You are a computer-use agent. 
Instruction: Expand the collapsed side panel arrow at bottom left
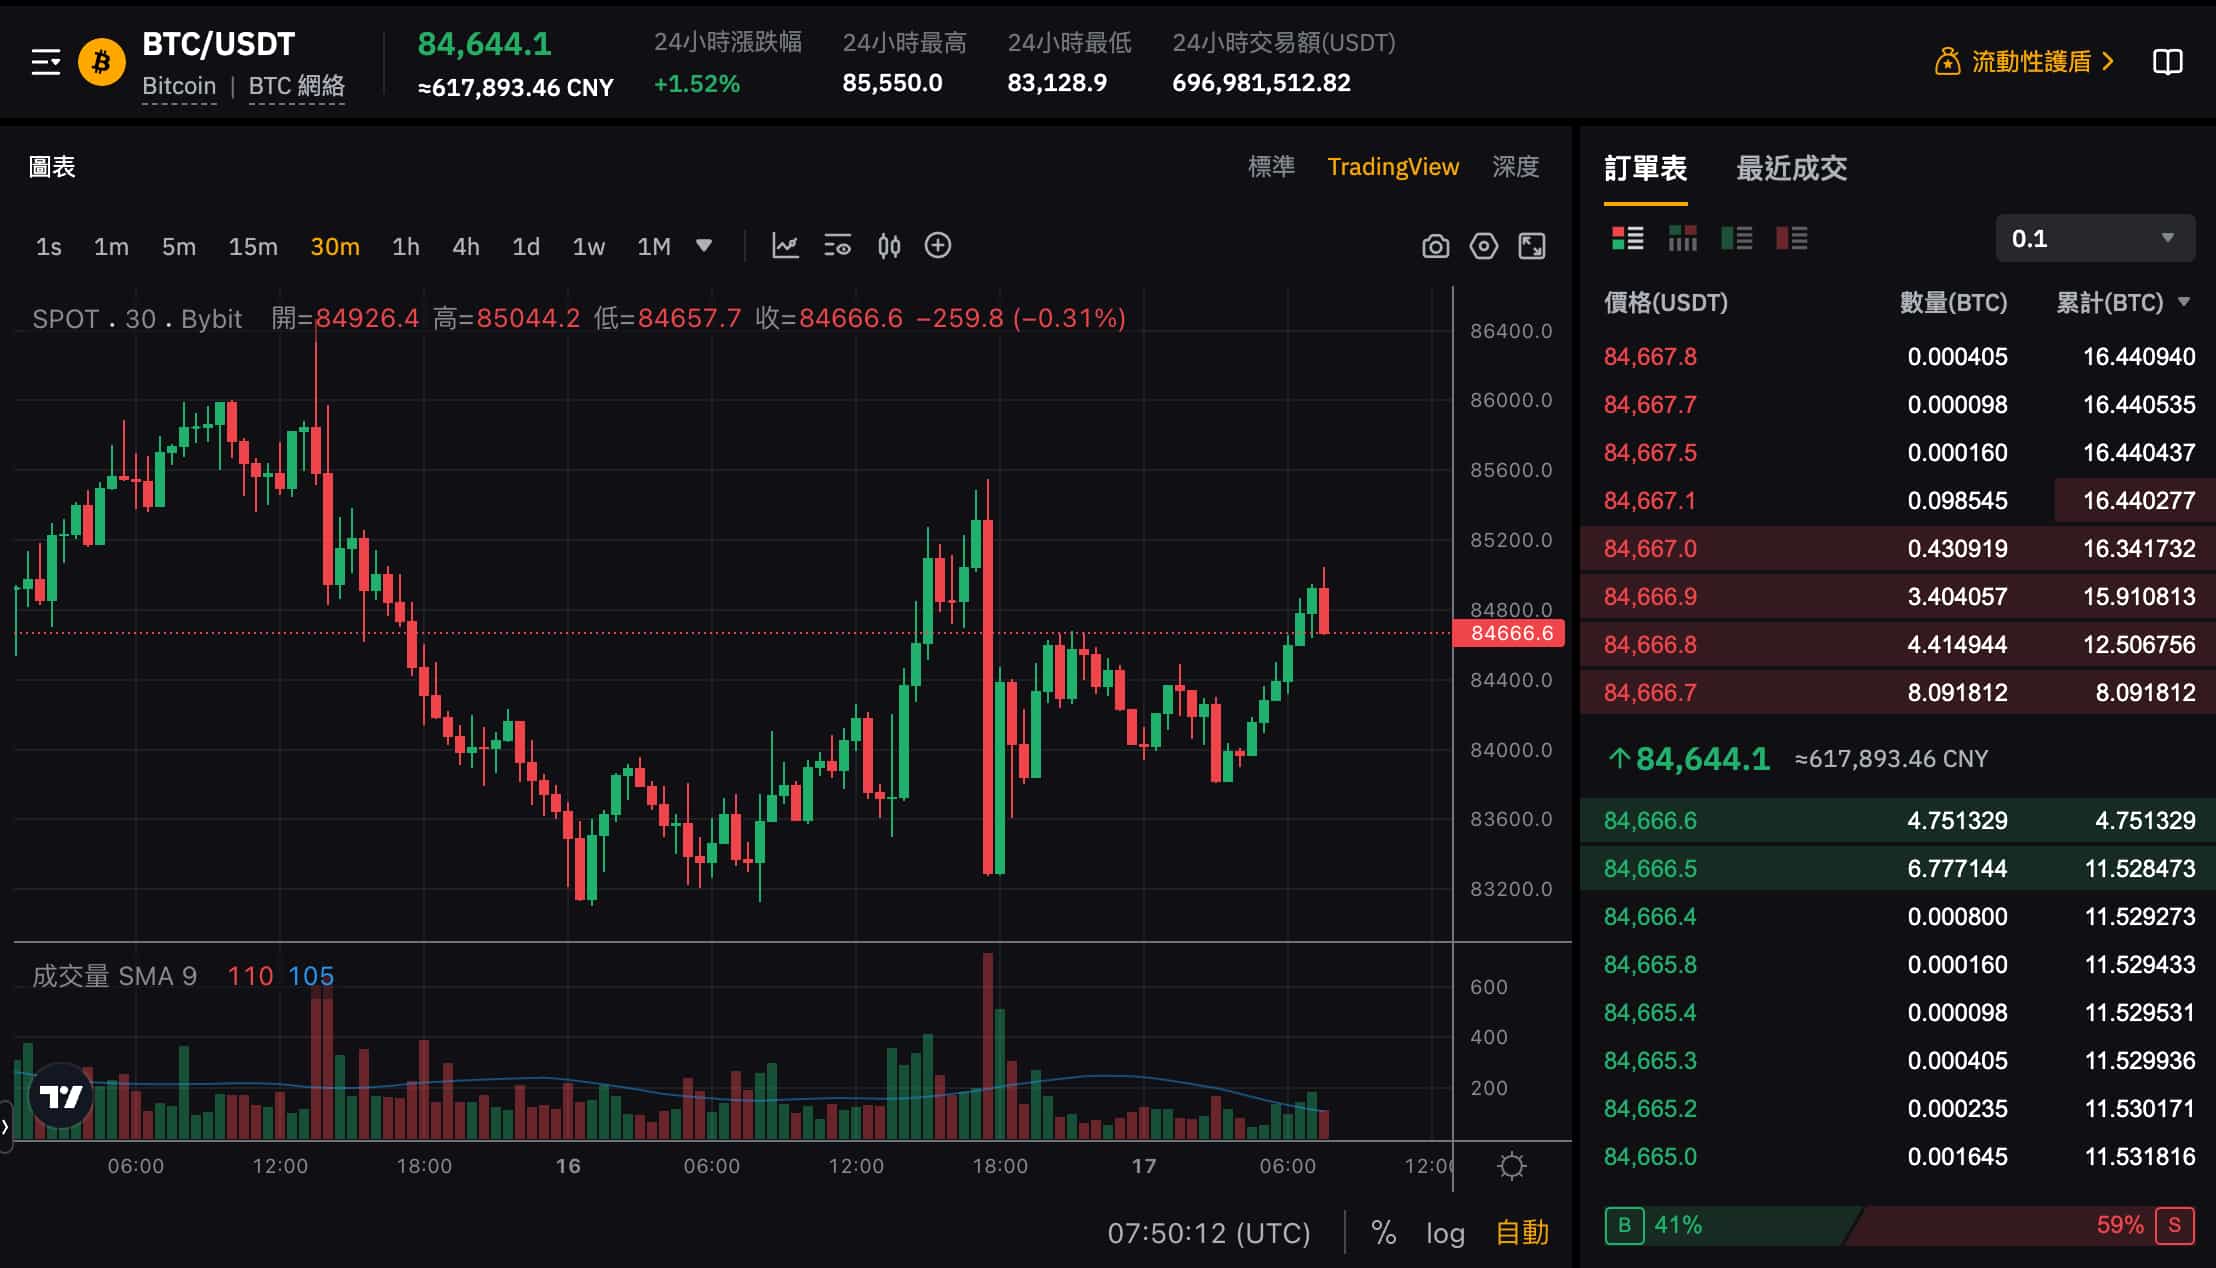point(6,1126)
